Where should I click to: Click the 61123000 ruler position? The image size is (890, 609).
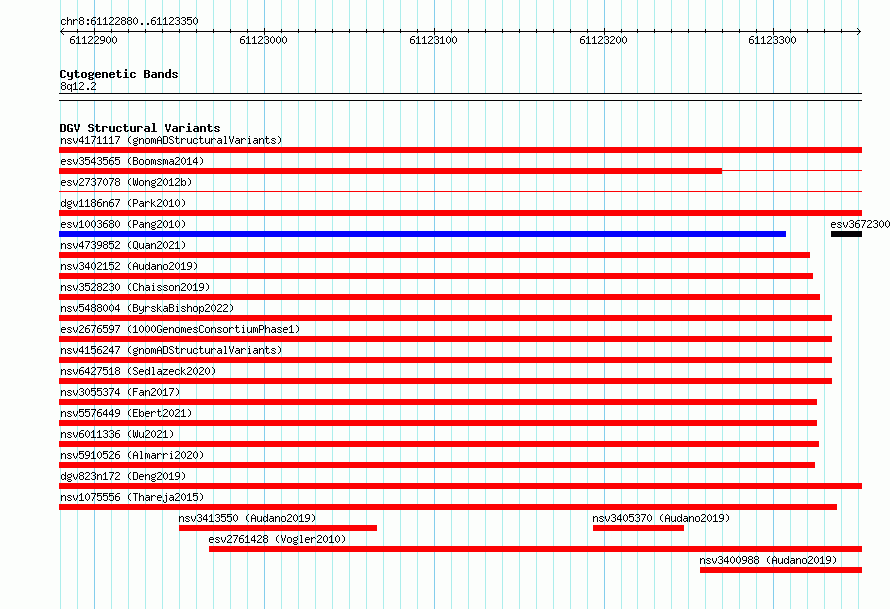coord(263,40)
